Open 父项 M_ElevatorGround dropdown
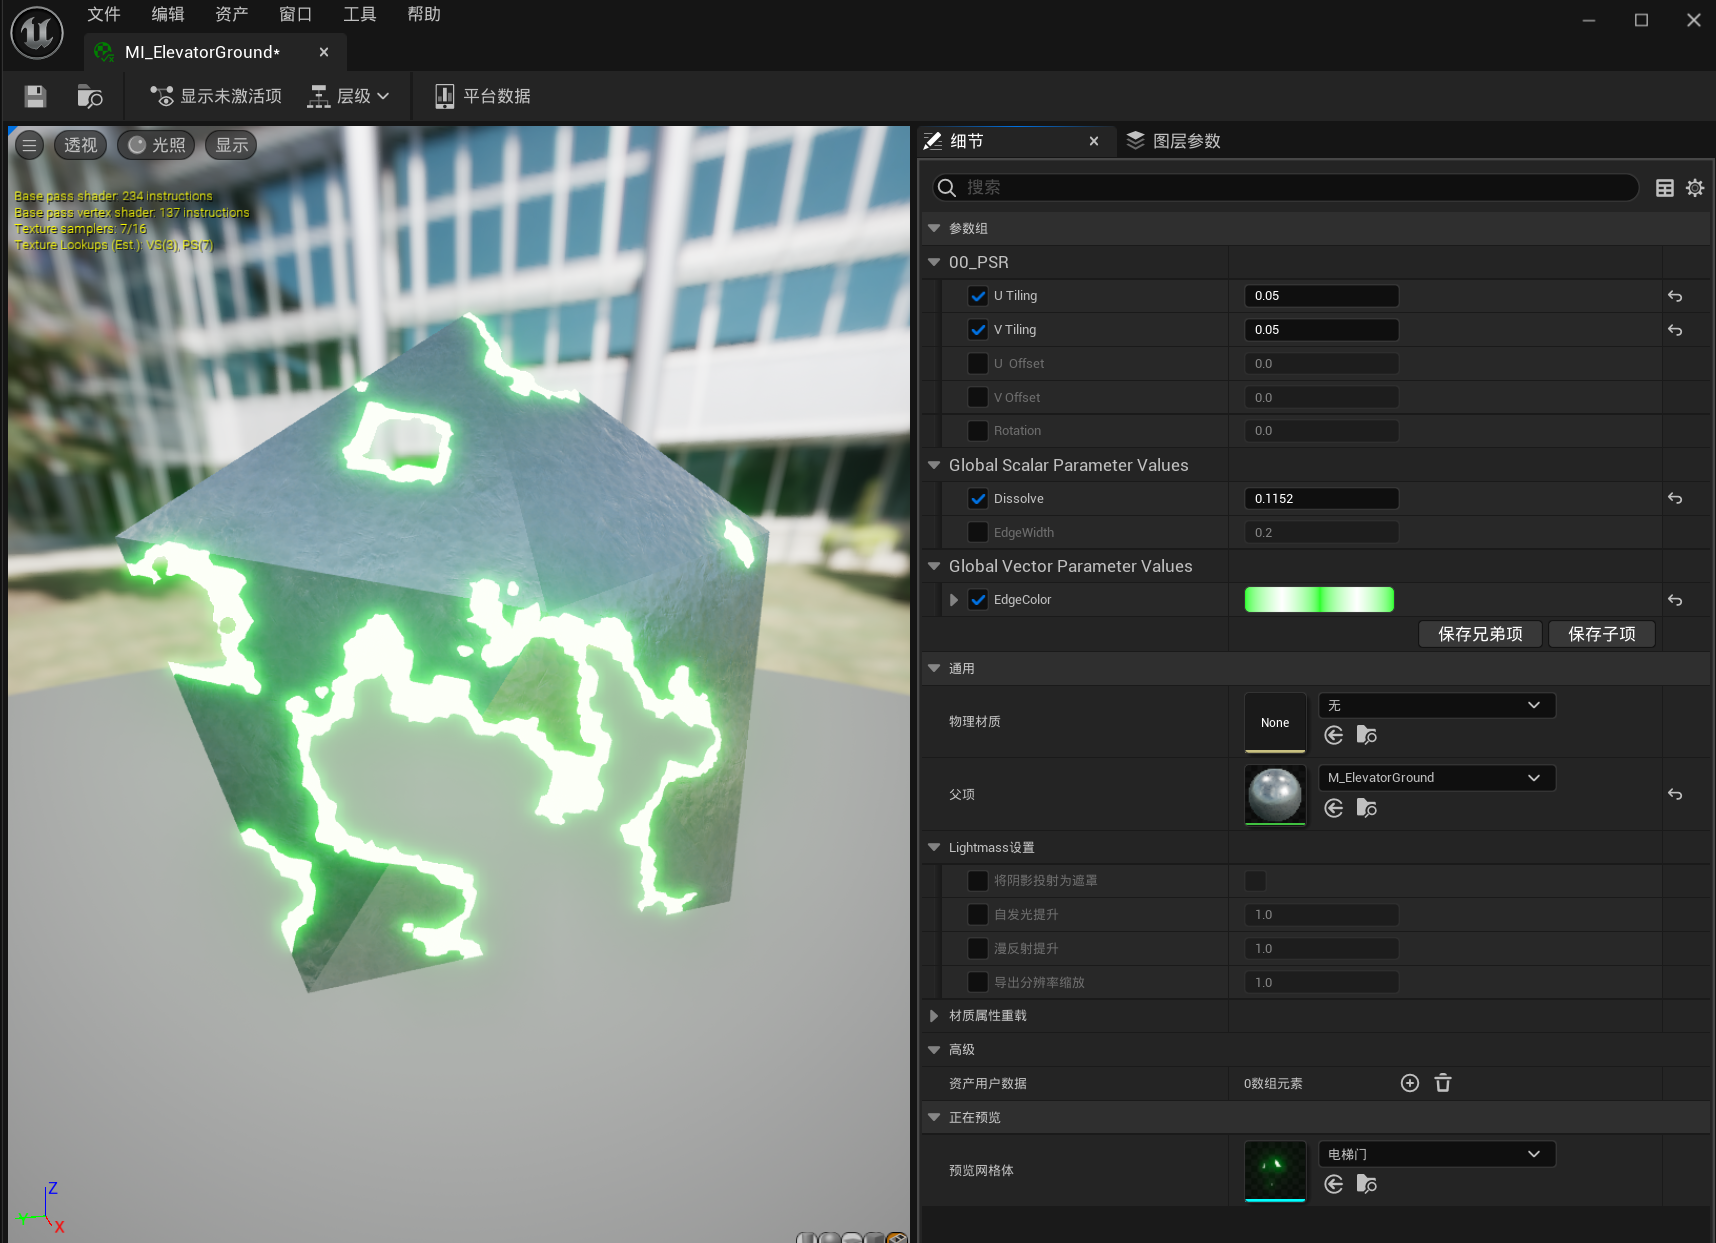 [x=1437, y=778]
